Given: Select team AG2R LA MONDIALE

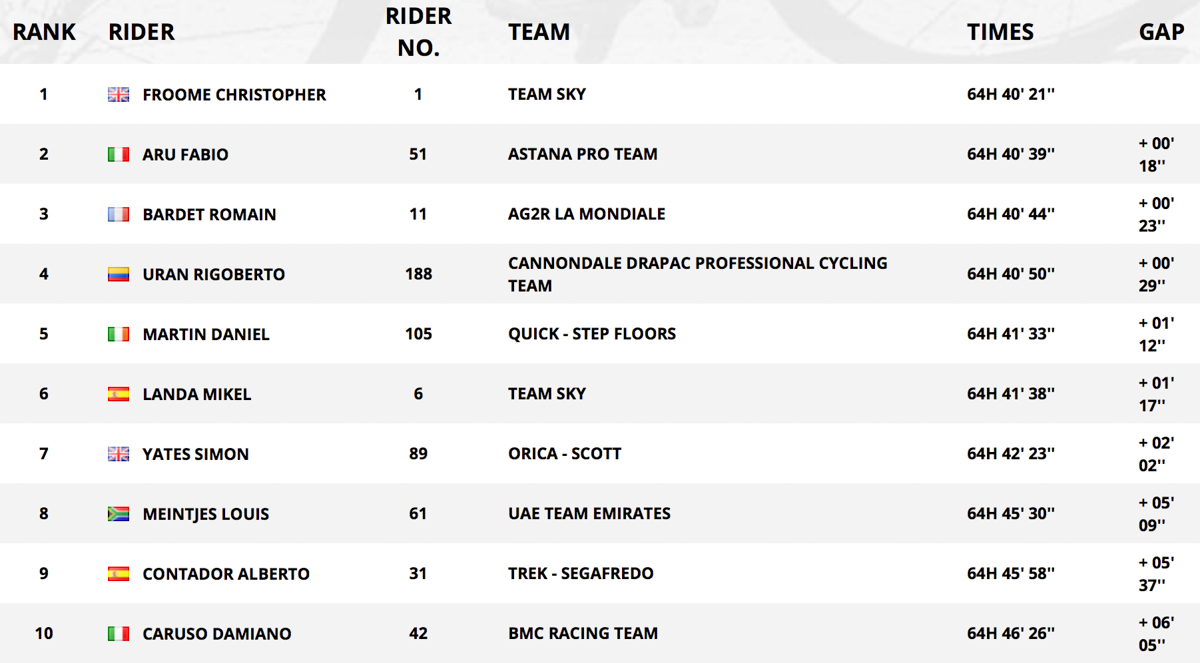Looking at the screenshot, I should click(587, 214).
